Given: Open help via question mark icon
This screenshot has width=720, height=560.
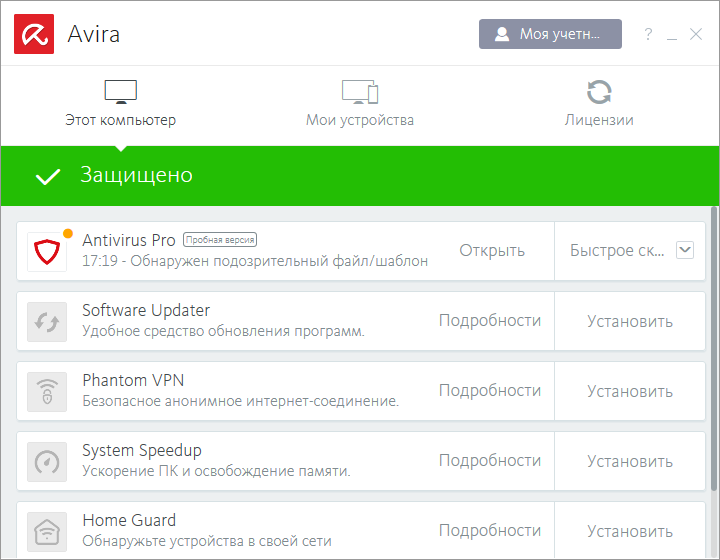Looking at the screenshot, I should pyautogui.click(x=648, y=34).
